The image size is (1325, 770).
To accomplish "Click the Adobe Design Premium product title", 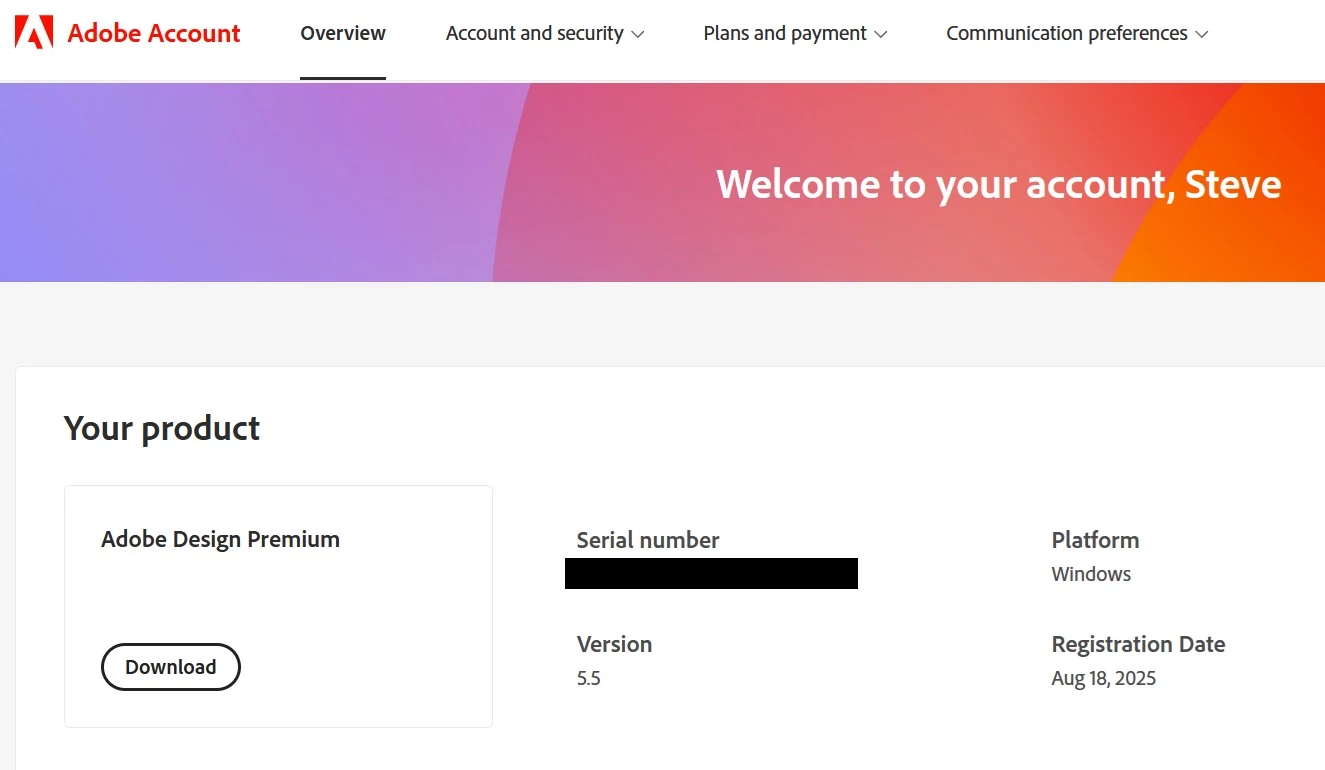I will 220,539.
